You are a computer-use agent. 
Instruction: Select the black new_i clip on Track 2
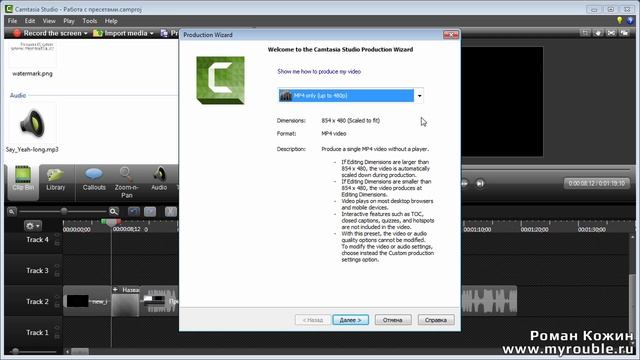coord(87,301)
